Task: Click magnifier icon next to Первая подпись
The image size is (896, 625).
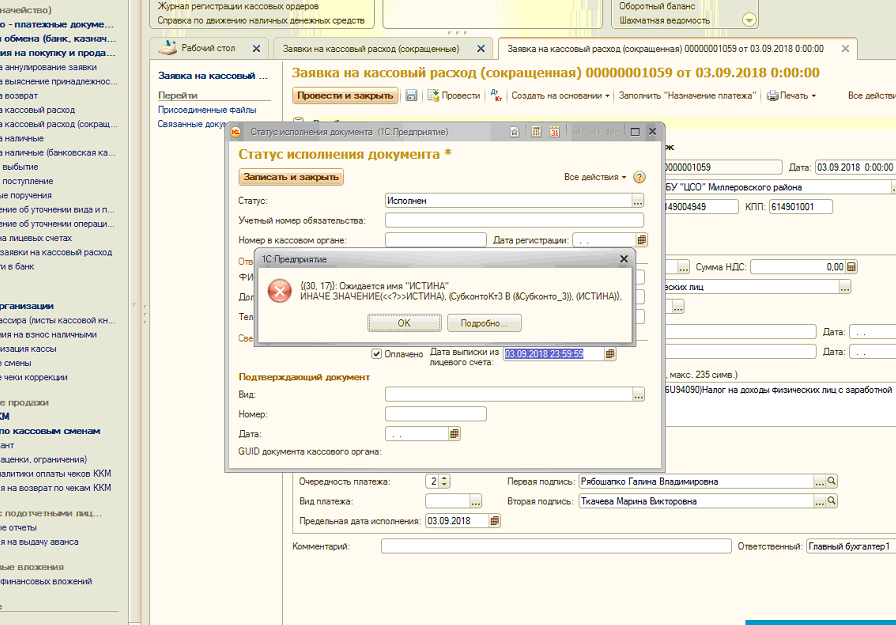Action: (831, 481)
